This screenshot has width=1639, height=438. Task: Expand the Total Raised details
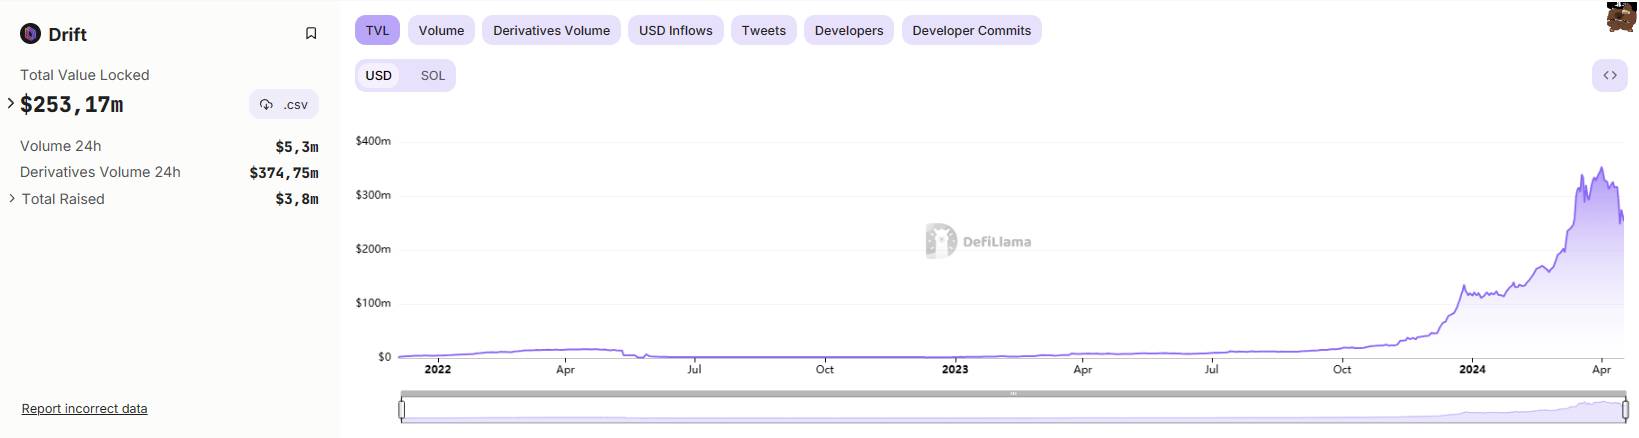[12, 199]
